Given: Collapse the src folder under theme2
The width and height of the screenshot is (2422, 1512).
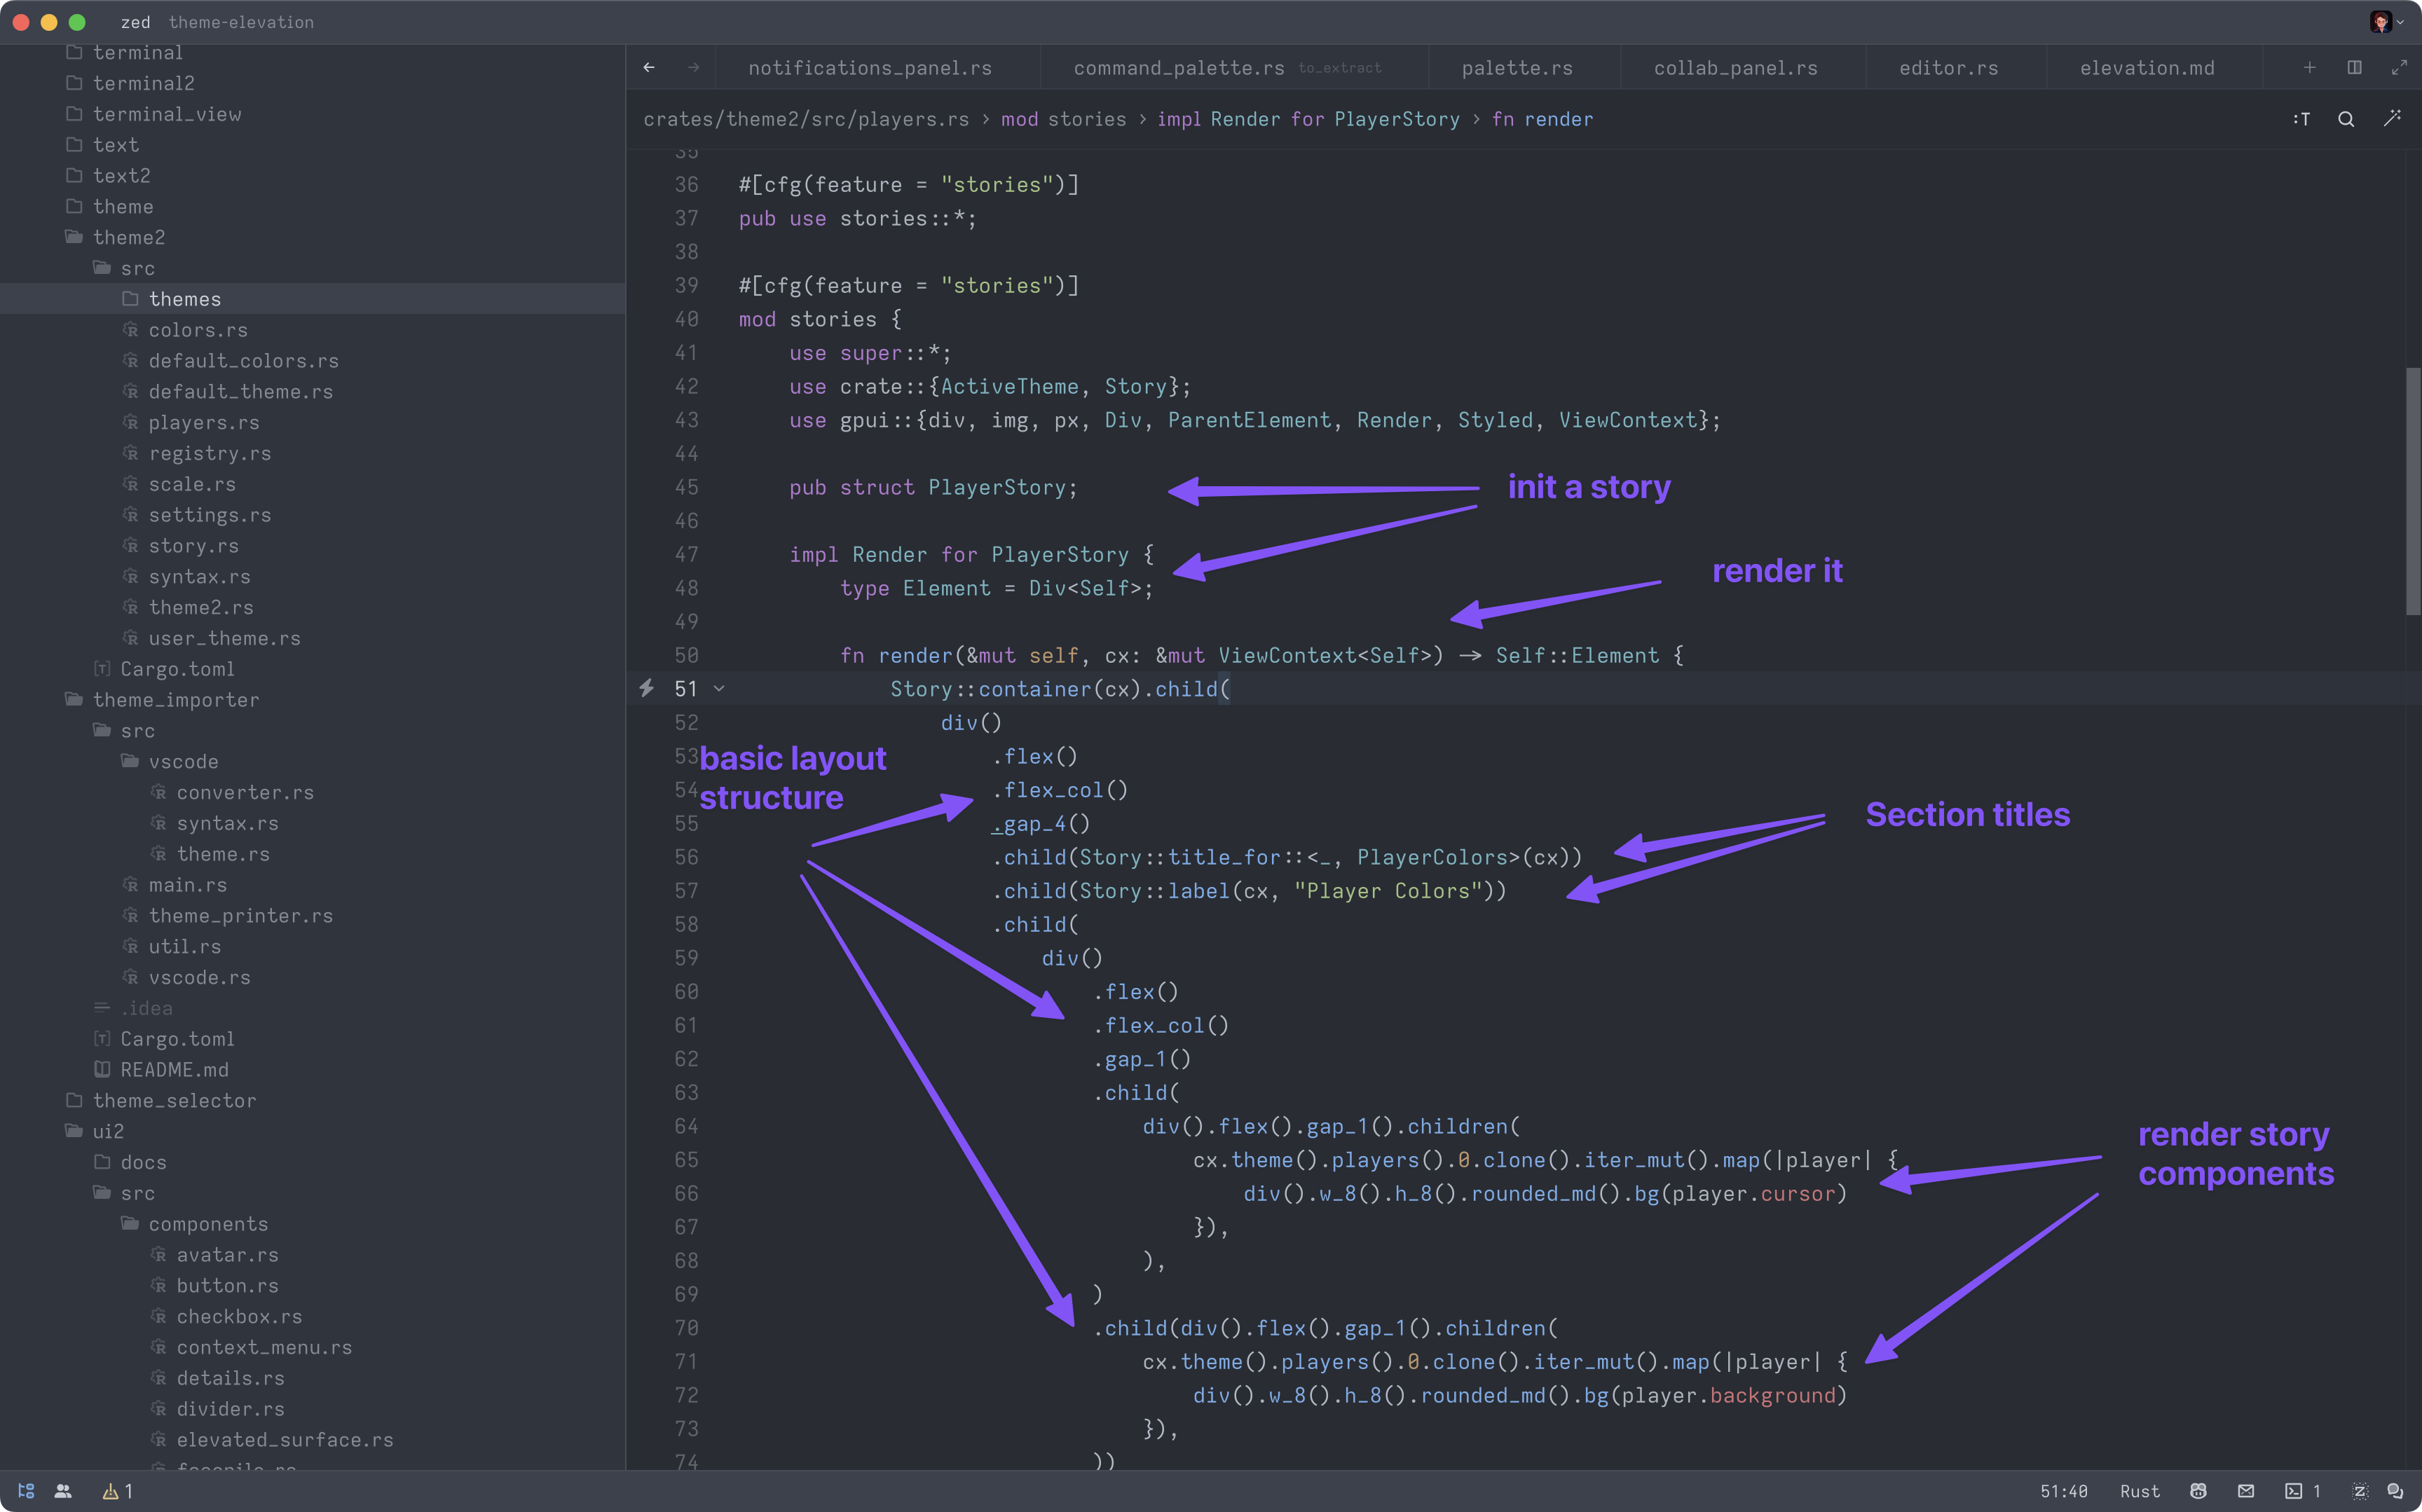Looking at the screenshot, I should click(137, 268).
